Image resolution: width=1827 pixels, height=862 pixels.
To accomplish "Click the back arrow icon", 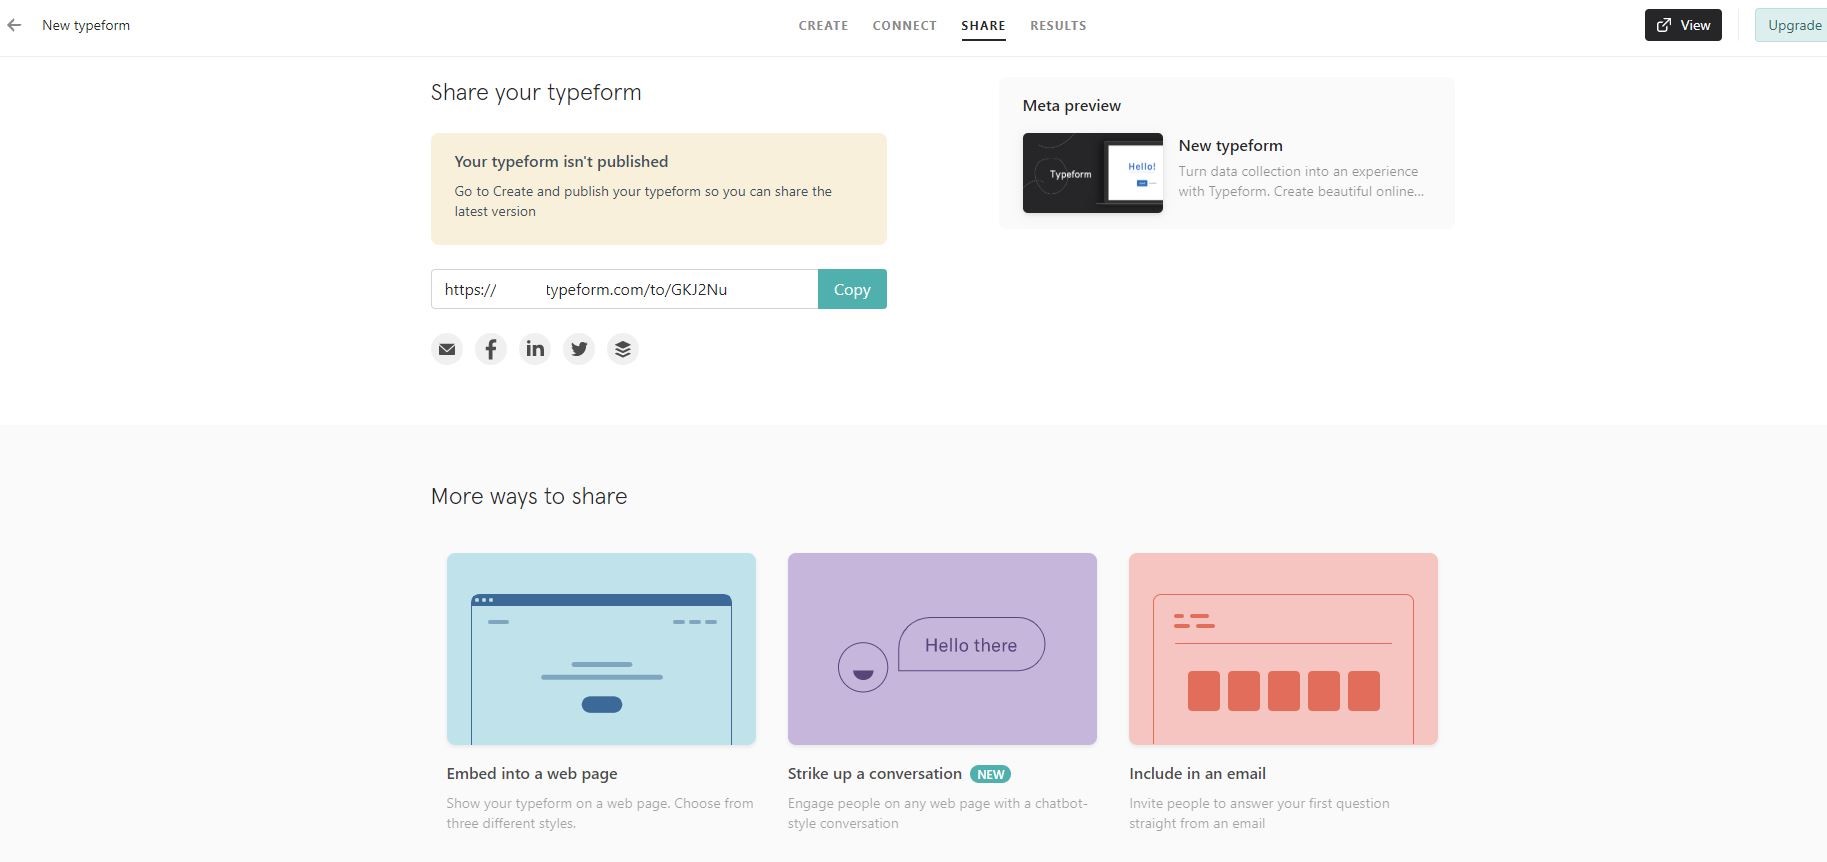I will click(x=14, y=25).
